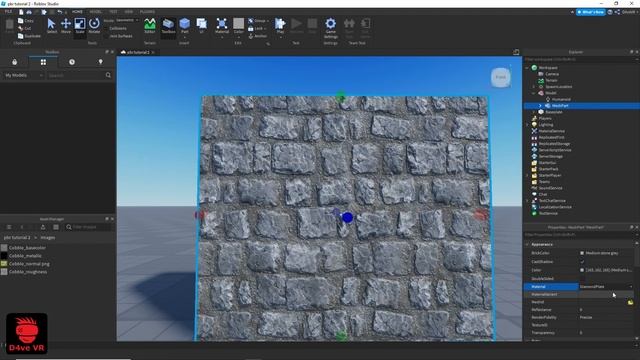Switch to the PLUGINS ribbon tab
640x360 pixels.
pyautogui.click(x=147, y=12)
